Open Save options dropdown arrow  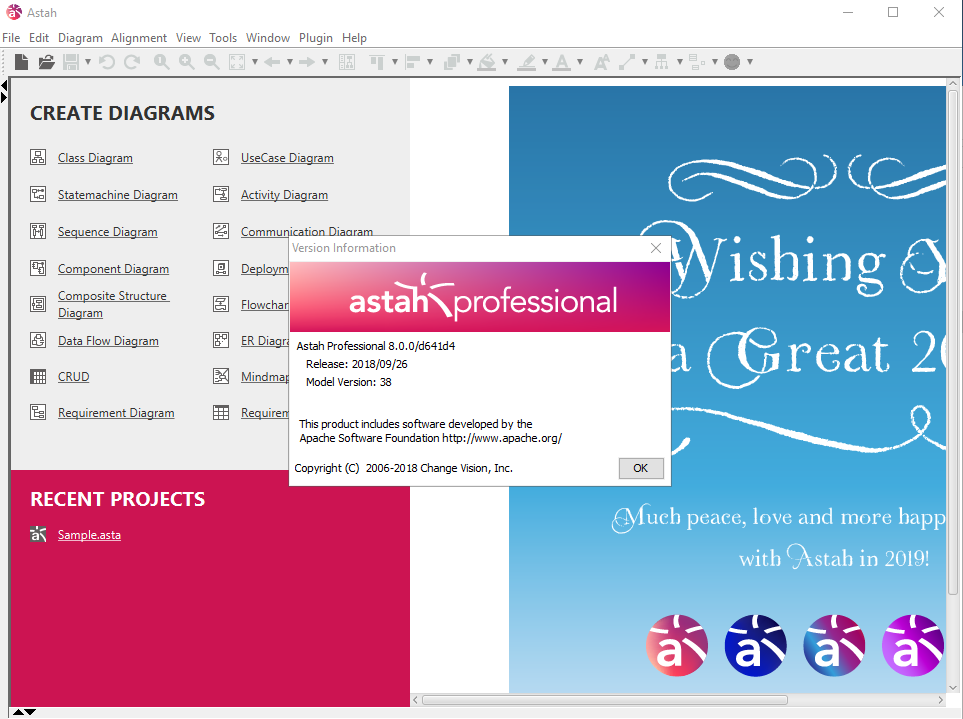(88, 61)
